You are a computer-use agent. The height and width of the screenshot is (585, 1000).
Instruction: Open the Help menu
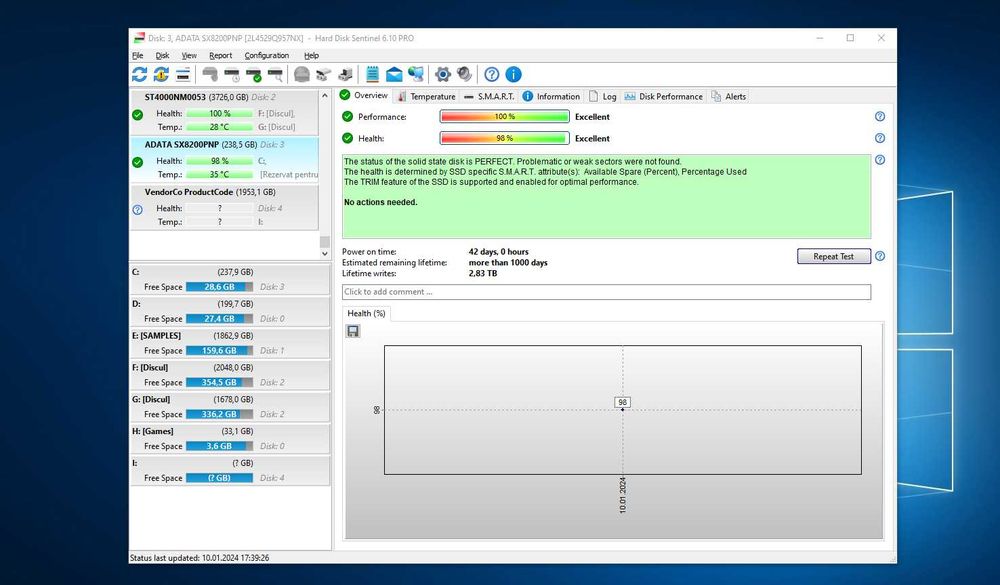click(x=311, y=56)
